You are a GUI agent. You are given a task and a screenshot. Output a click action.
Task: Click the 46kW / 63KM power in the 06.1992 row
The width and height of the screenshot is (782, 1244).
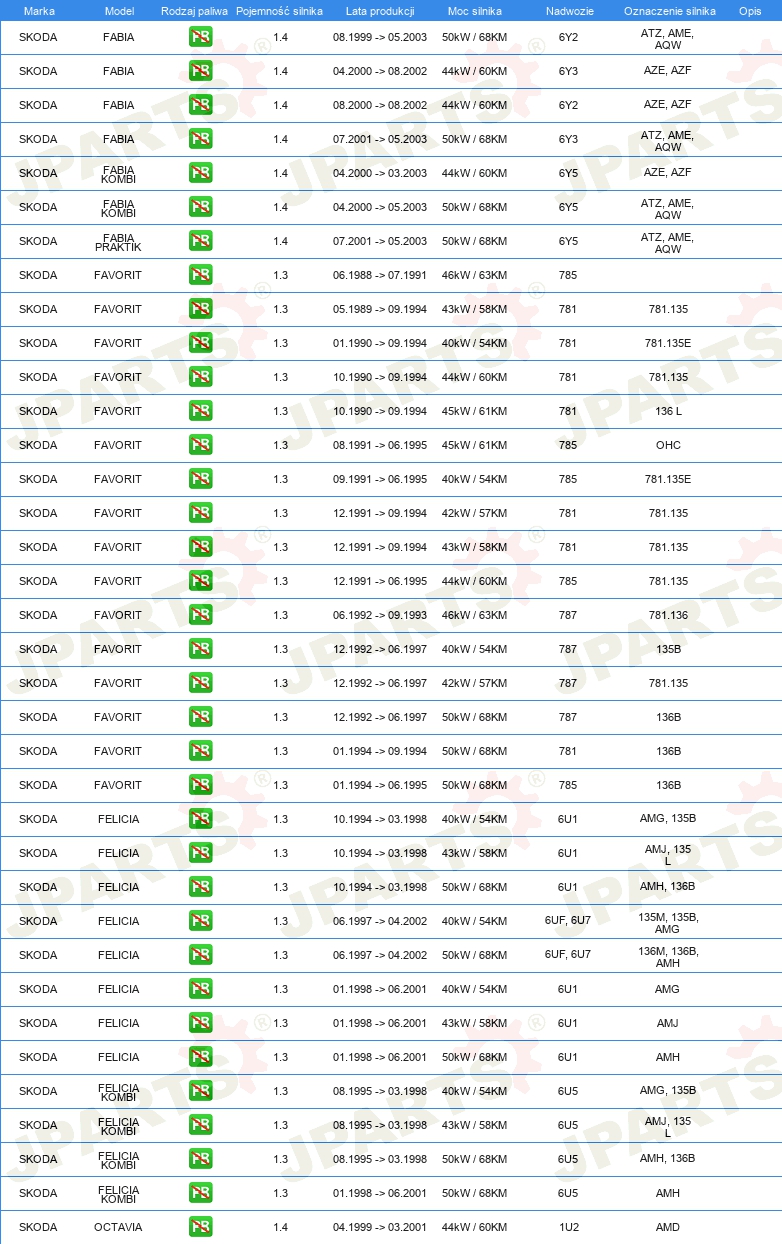(474, 615)
